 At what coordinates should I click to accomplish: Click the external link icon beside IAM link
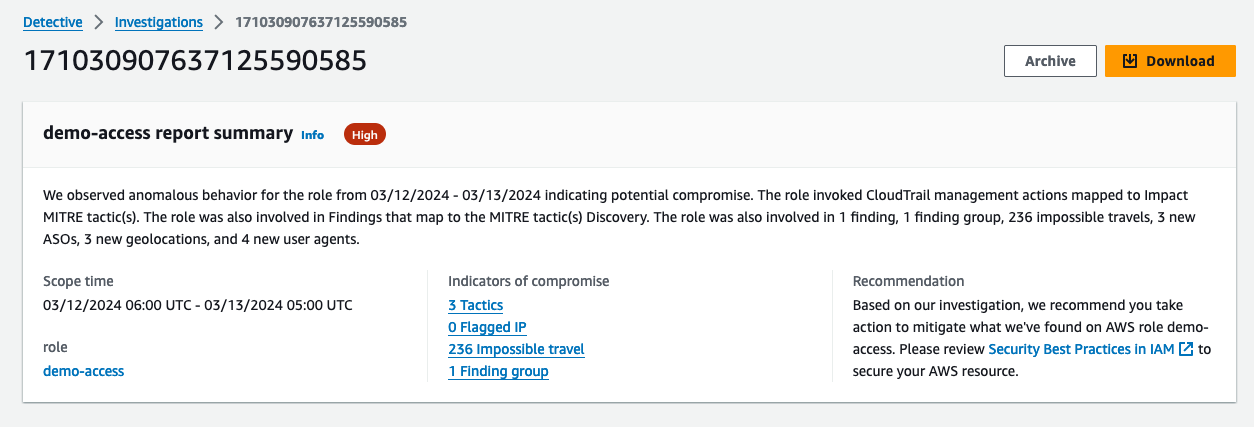pyautogui.click(x=1186, y=350)
